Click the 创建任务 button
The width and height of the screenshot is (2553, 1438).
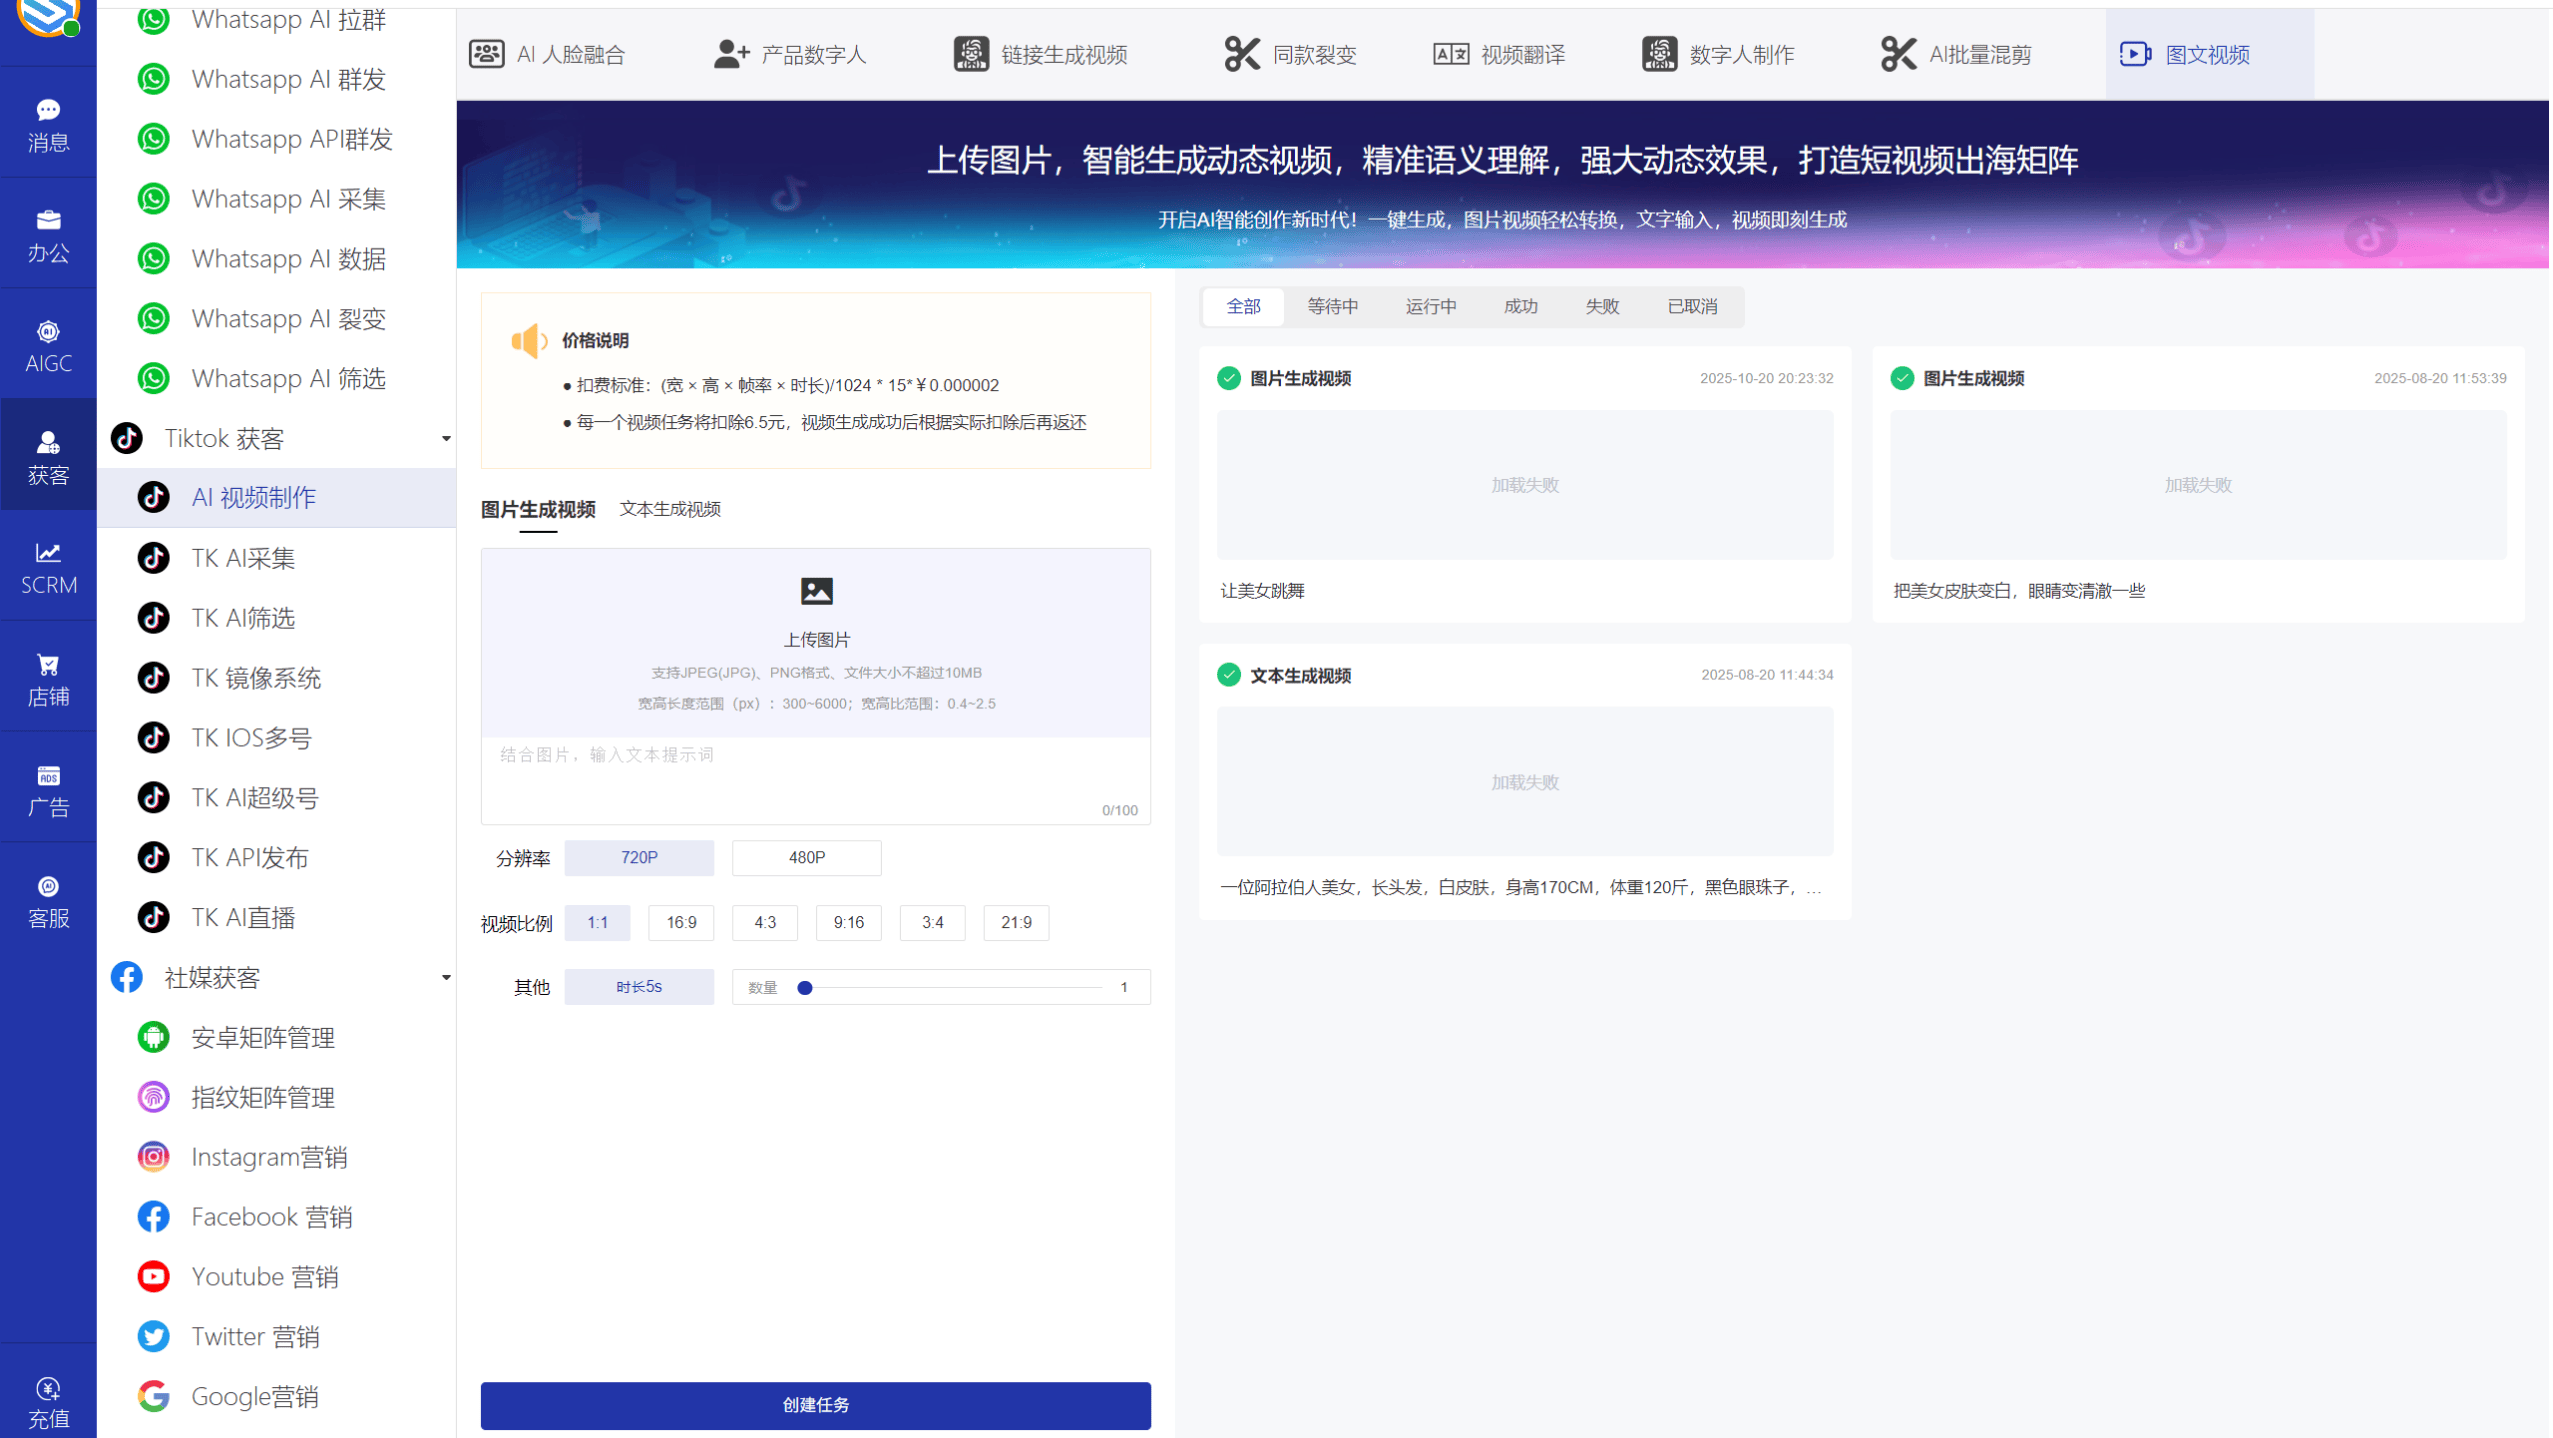tap(815, 1404)
